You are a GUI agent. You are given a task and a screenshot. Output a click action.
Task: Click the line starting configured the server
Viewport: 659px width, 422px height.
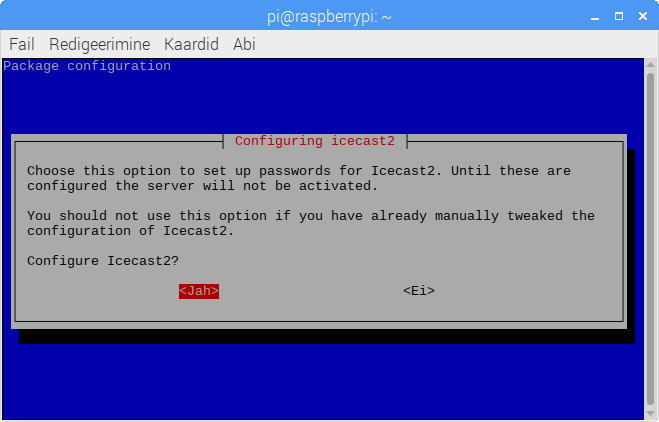pyautogui.click(x=203, y=186)
